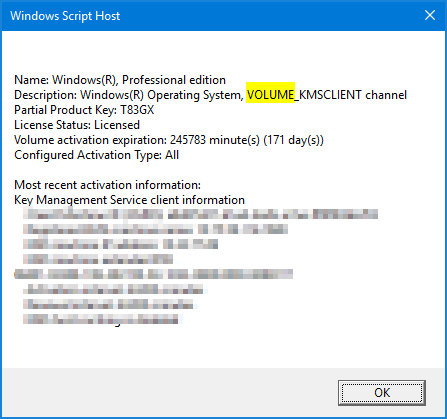Click the Configured Activation Type: All line

point(97,155)
